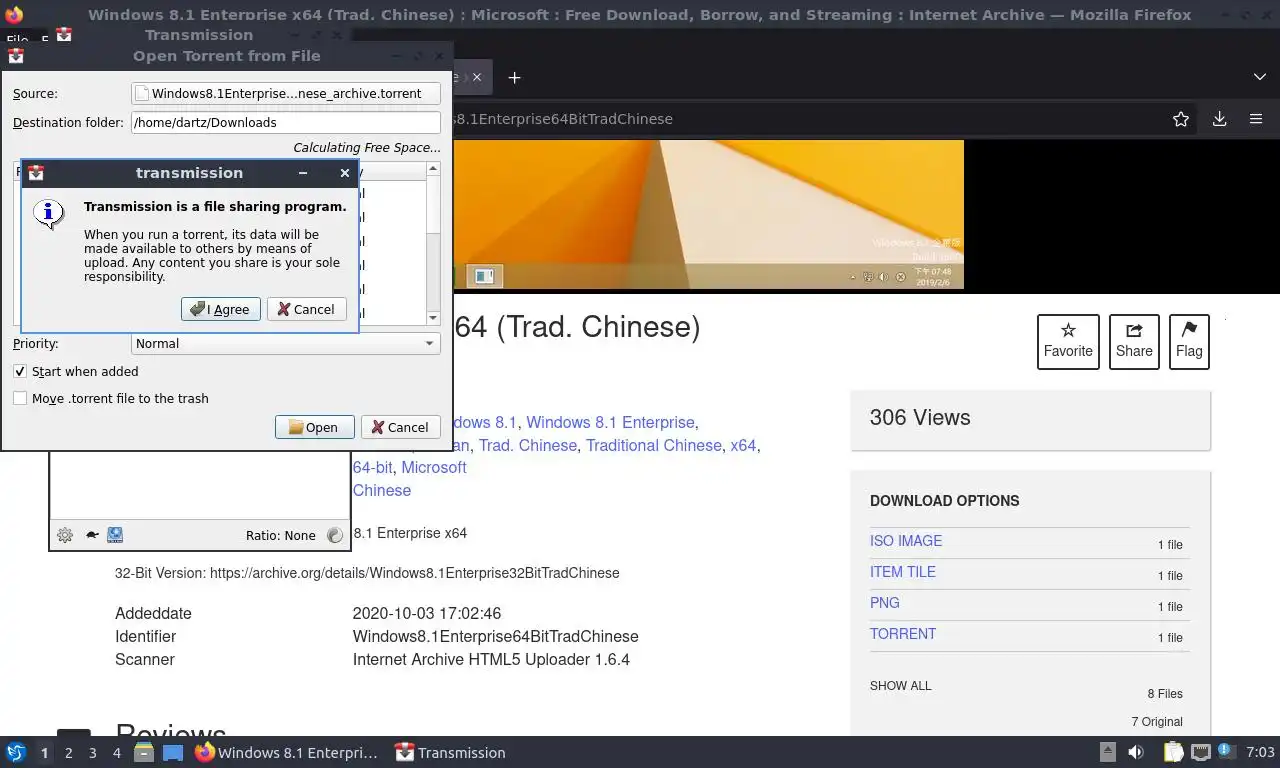
Task: Close the transmission warning with the X
Action: click(345, 173)
